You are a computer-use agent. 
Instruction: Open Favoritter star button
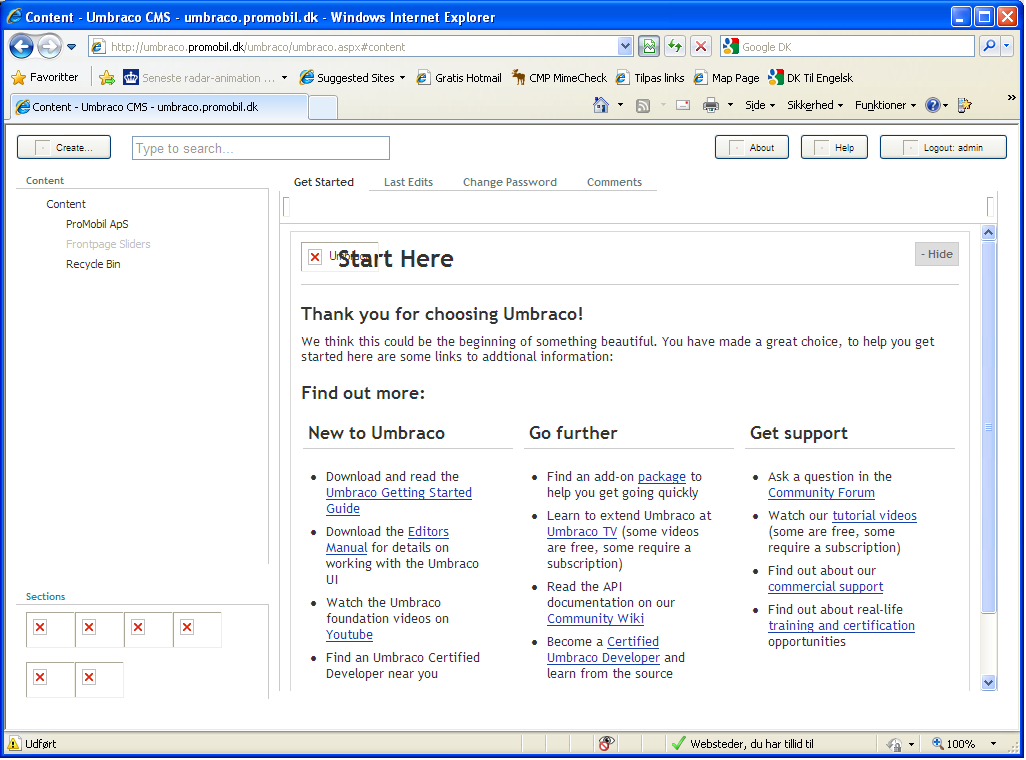click(44, 77)
